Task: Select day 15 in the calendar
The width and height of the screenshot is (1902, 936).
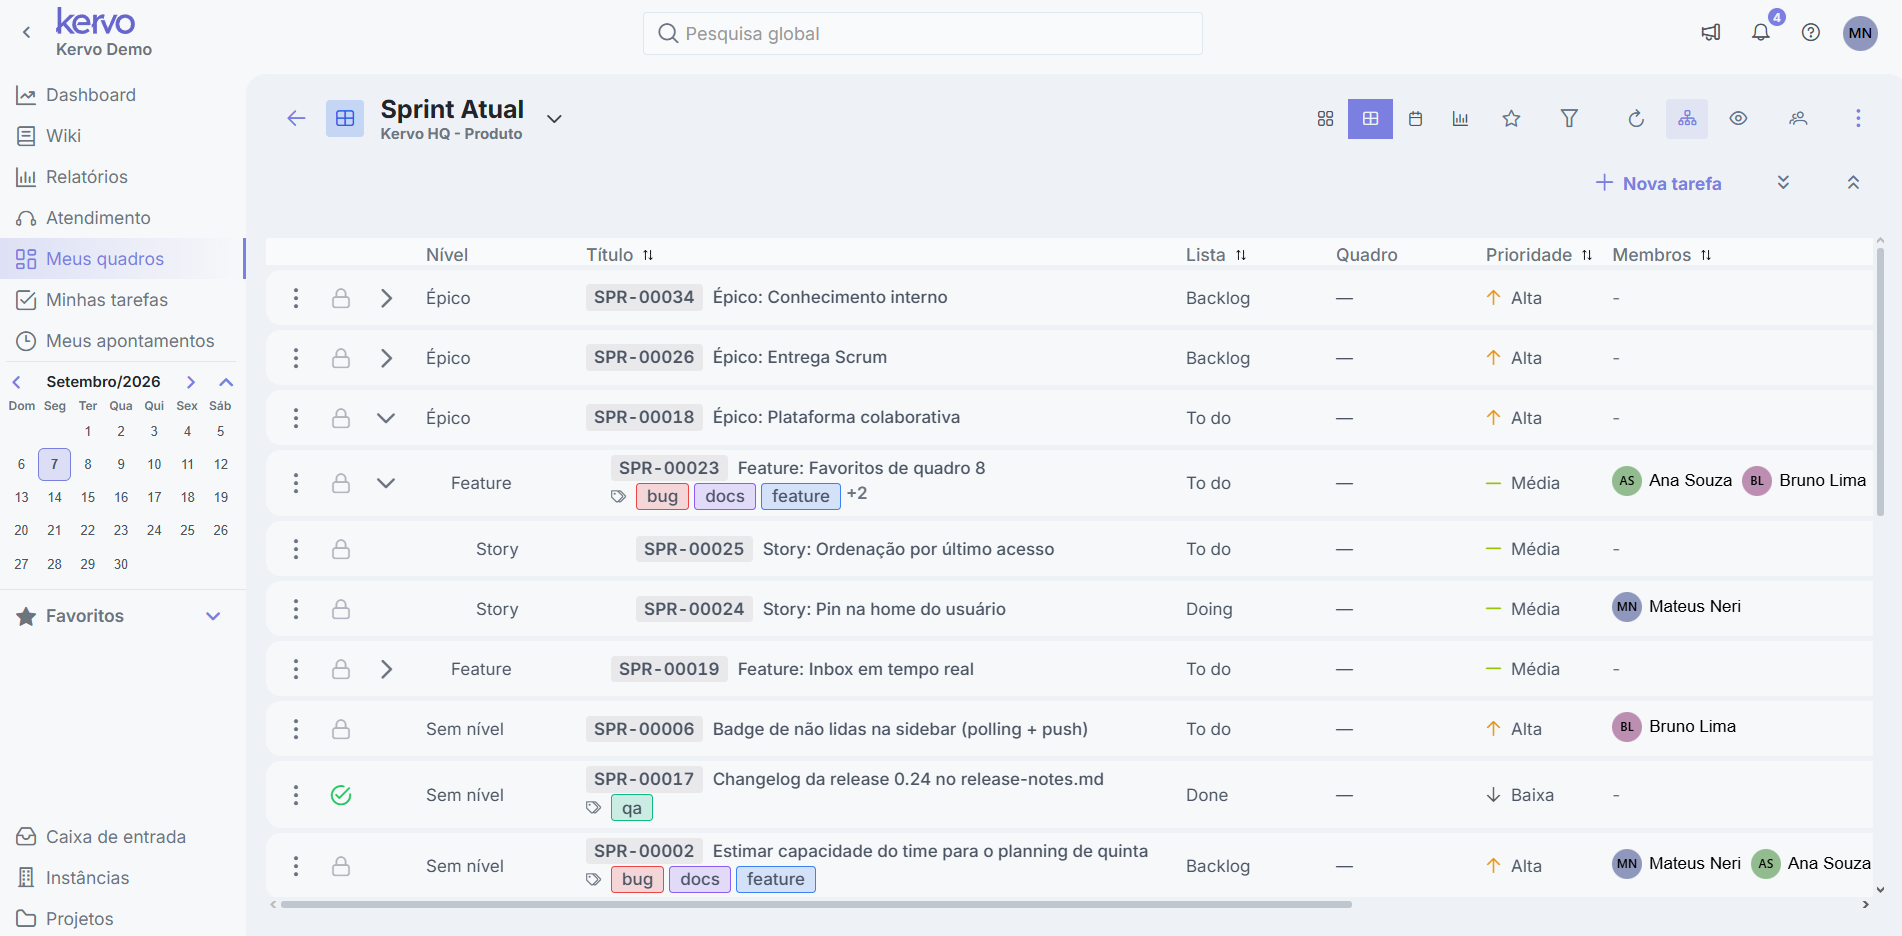Action: 88,497
